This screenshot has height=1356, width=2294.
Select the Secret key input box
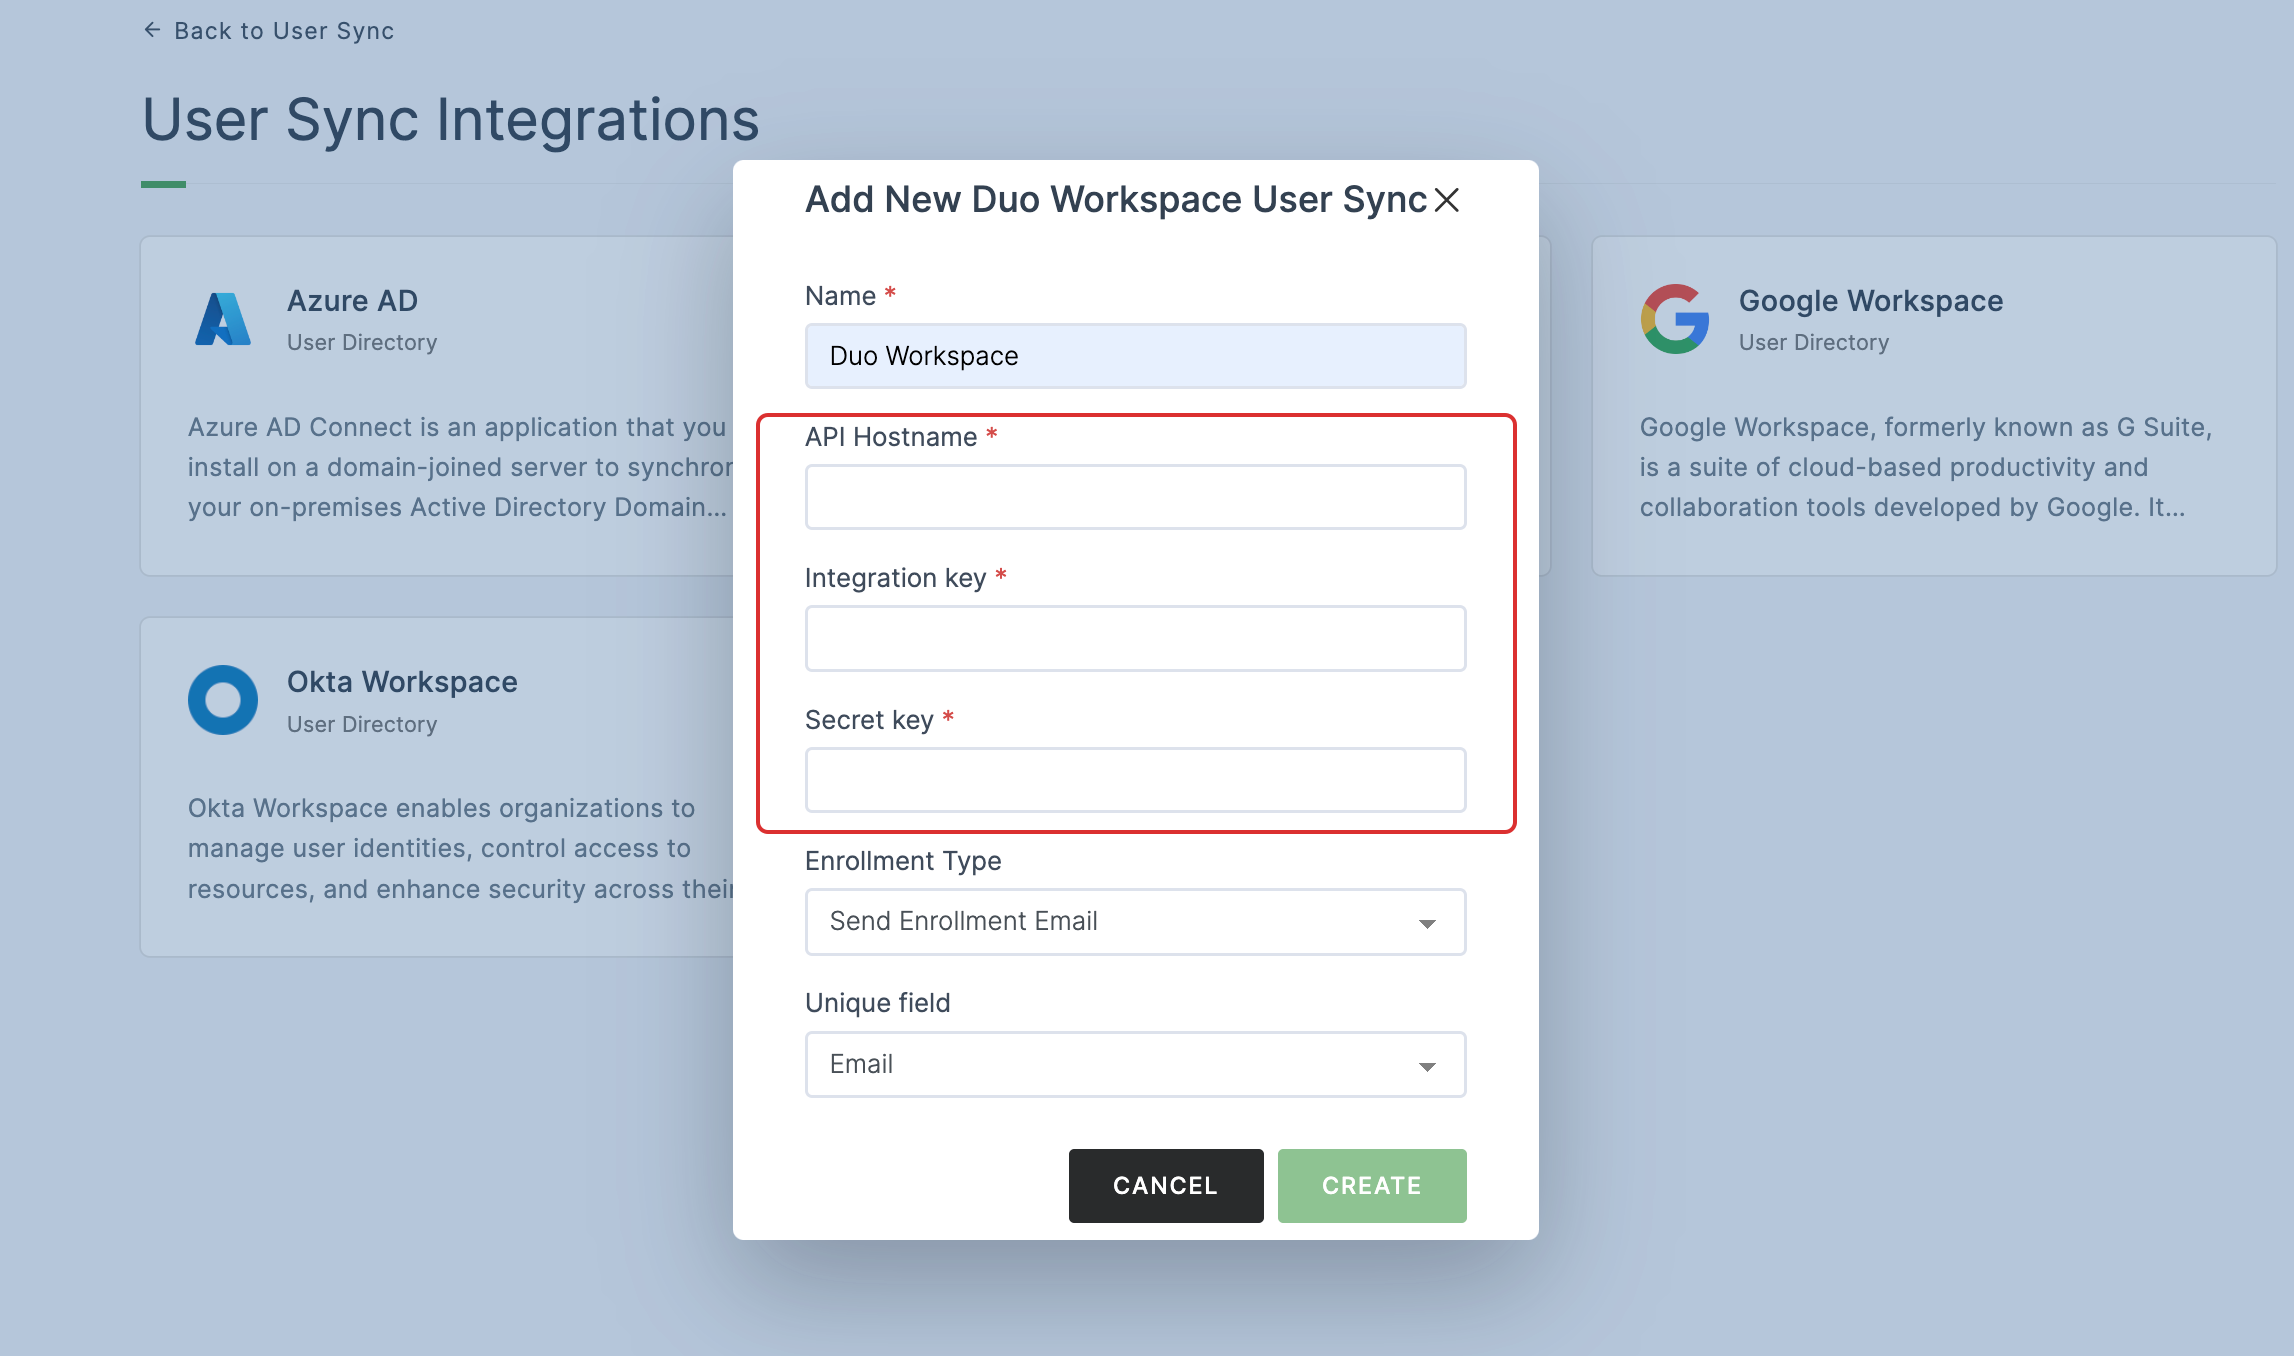1135,780
